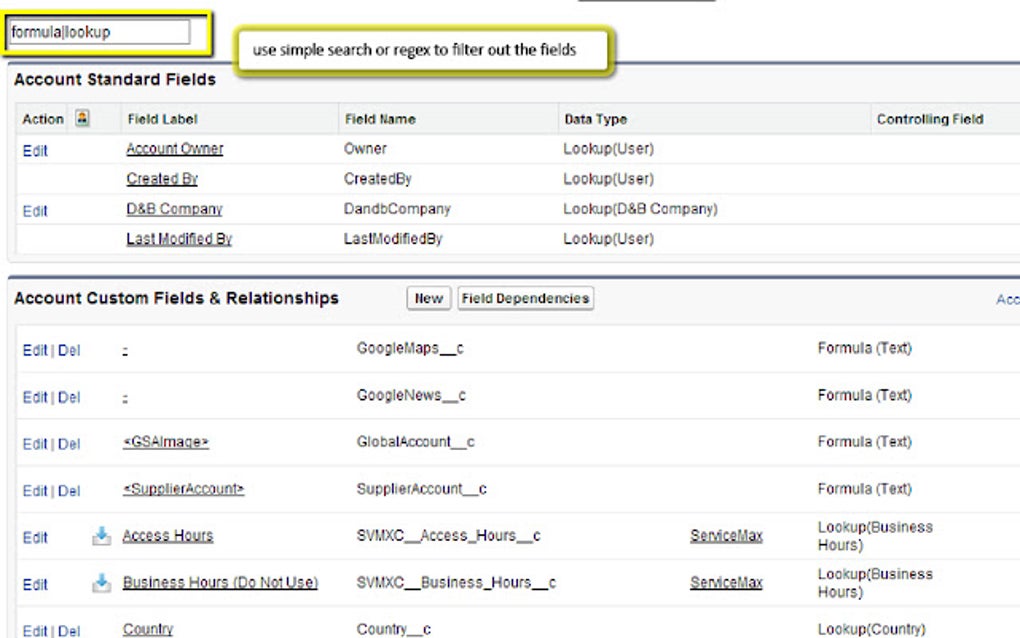Select Lookup(User) type of Last Modified By
1020x638 pixels.
608,239
